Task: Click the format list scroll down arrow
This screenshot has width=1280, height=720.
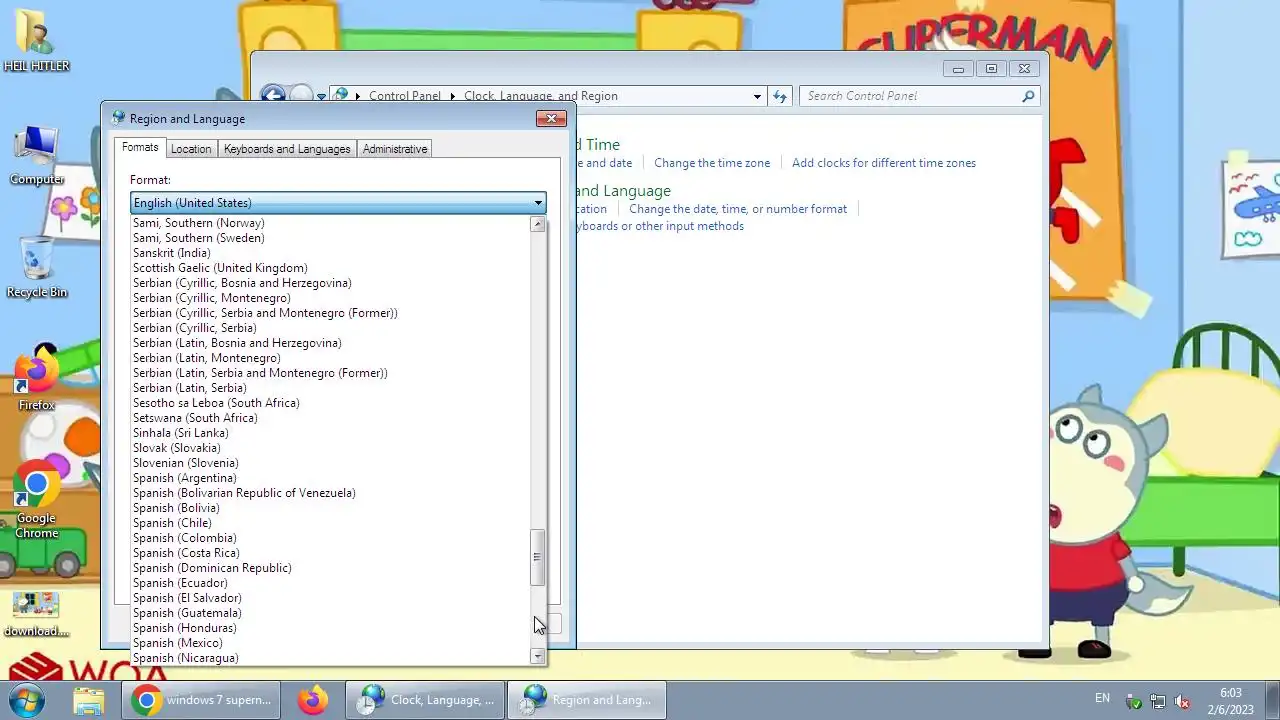Action: [x=538, y=656]
